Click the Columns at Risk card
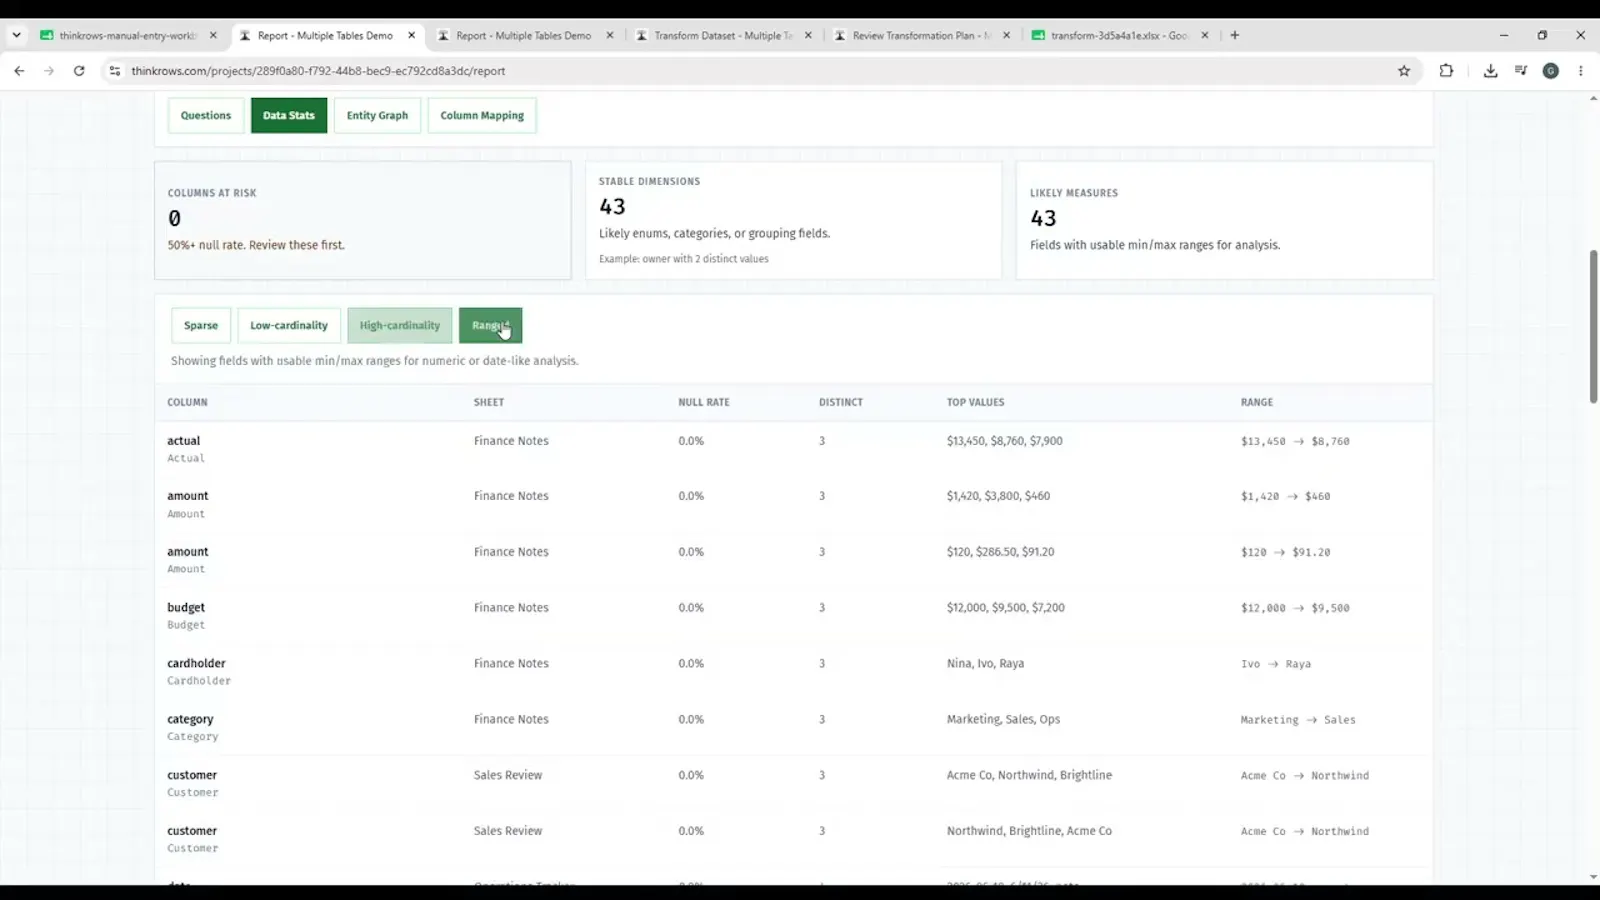This screenshot has height=900, width=1600. pos(363,220)
